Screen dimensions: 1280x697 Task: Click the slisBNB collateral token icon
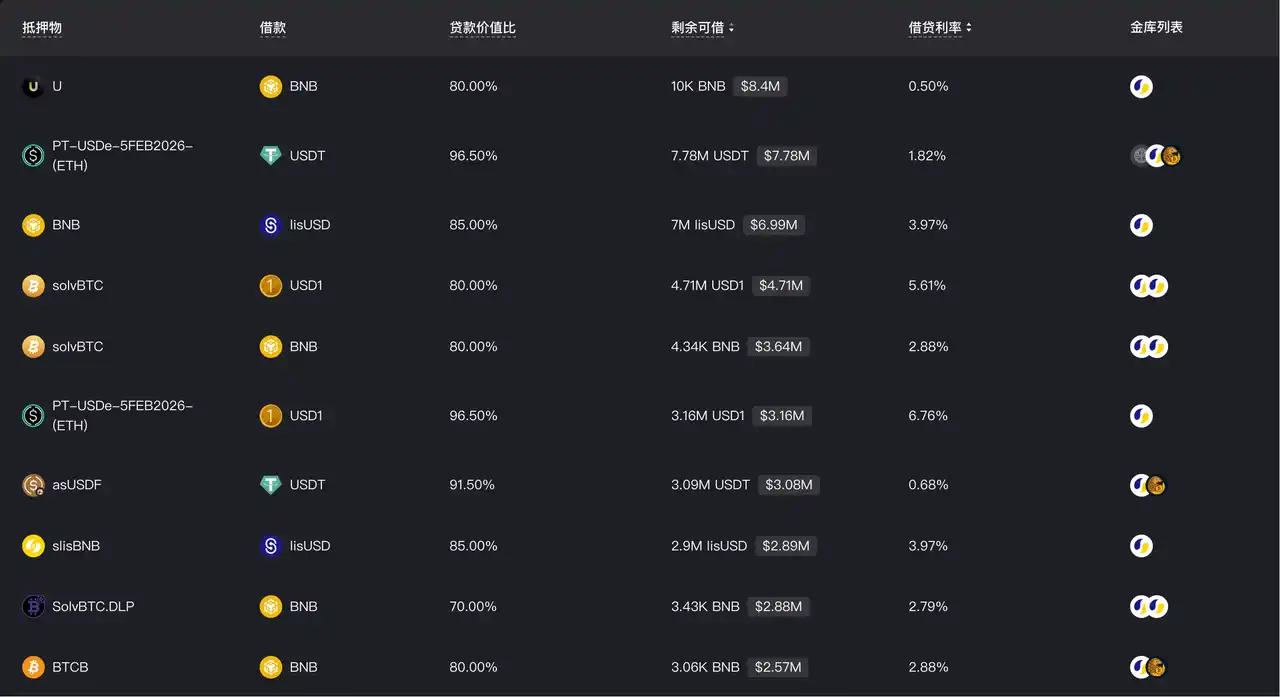click(x=33, y=546)
